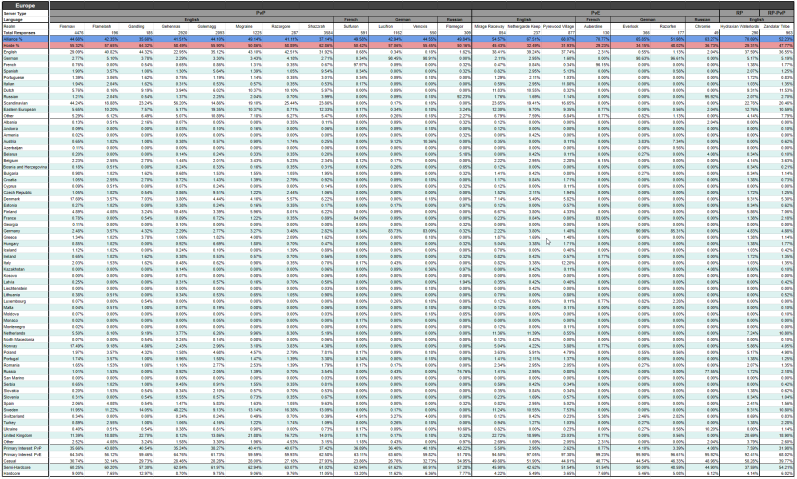Select the Scandinavian row label
Image resolution: width=797 pixels, height=479 pixels.
click(x=14, y=103)
